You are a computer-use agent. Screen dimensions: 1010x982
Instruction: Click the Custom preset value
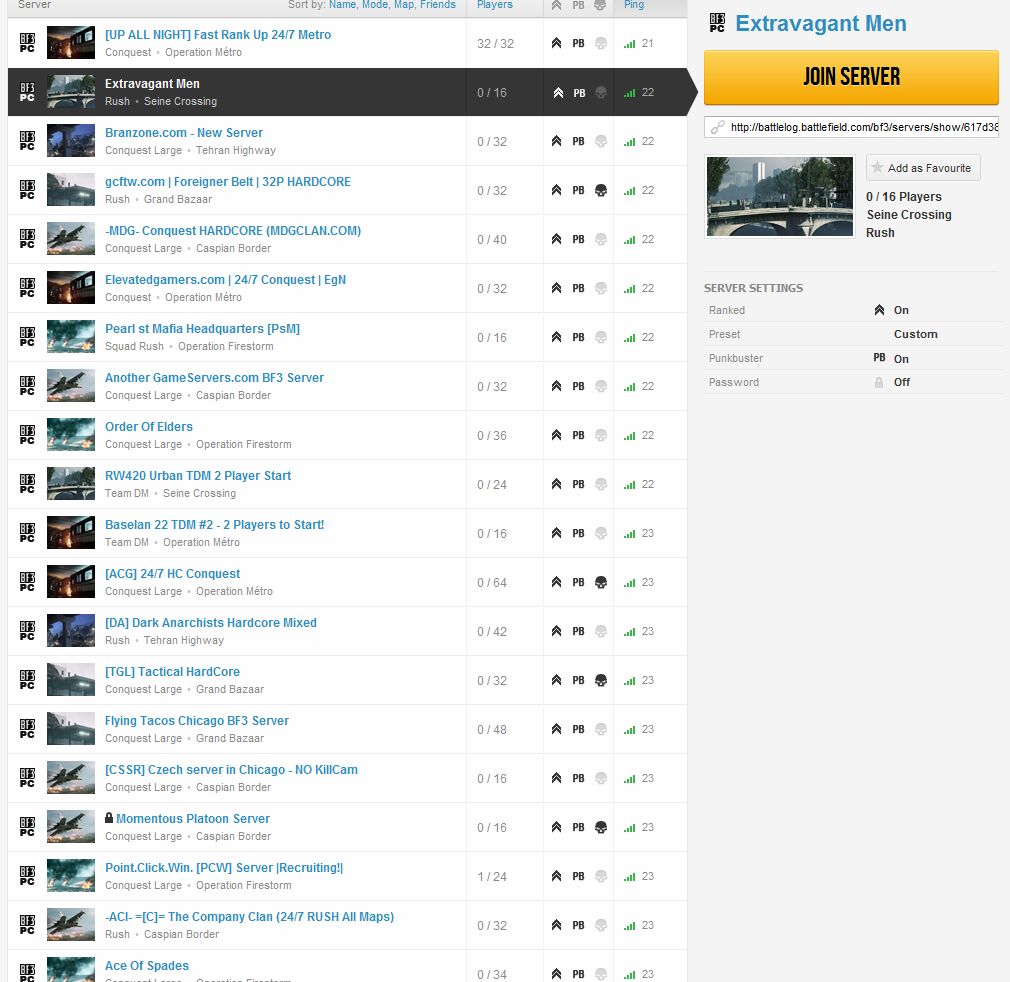[915, 334]
